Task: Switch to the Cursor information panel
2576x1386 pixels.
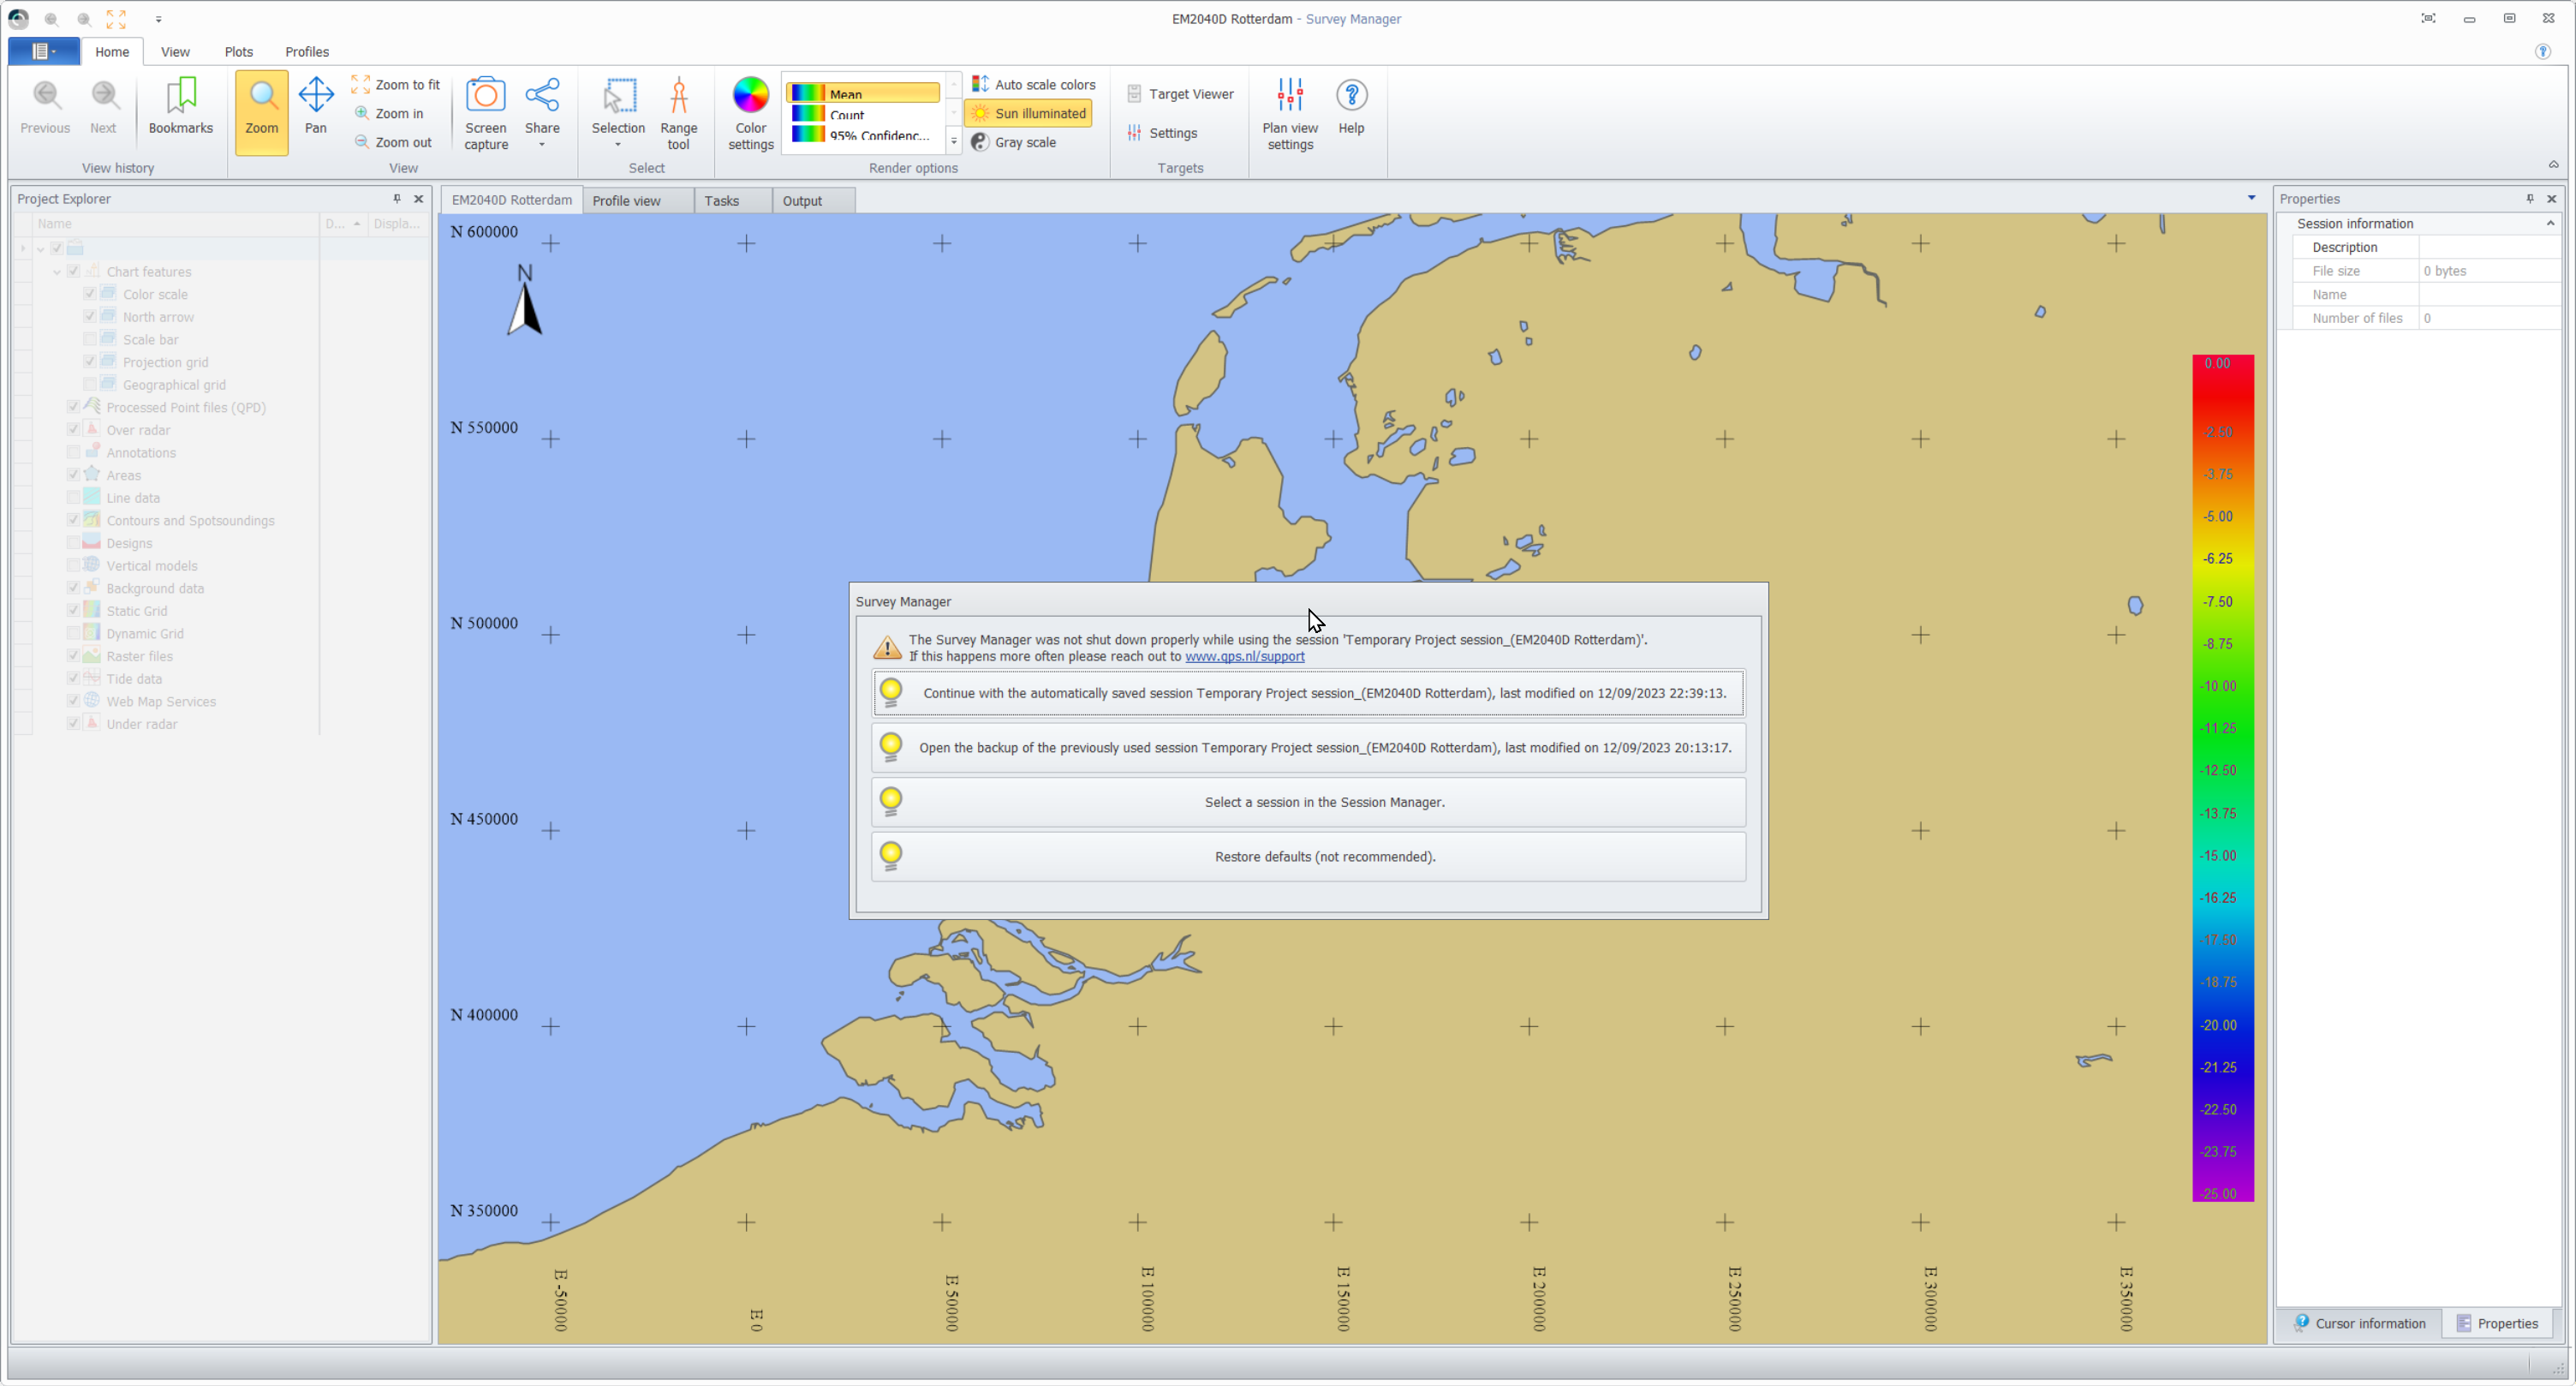Action: point(2360,1323)
